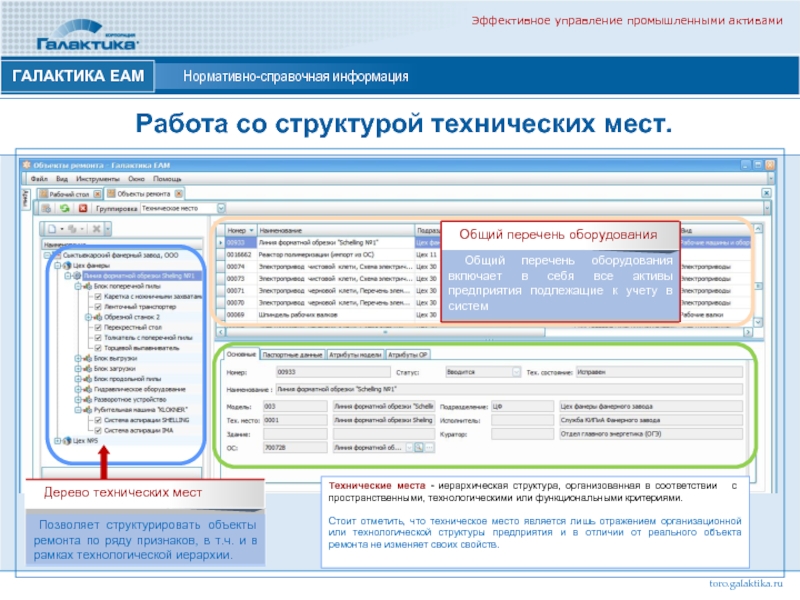Image resolution: width=800 pixels, height=600 pixels.
Task: Switch to the Рабочий стол tab
Action: point(69,194)
